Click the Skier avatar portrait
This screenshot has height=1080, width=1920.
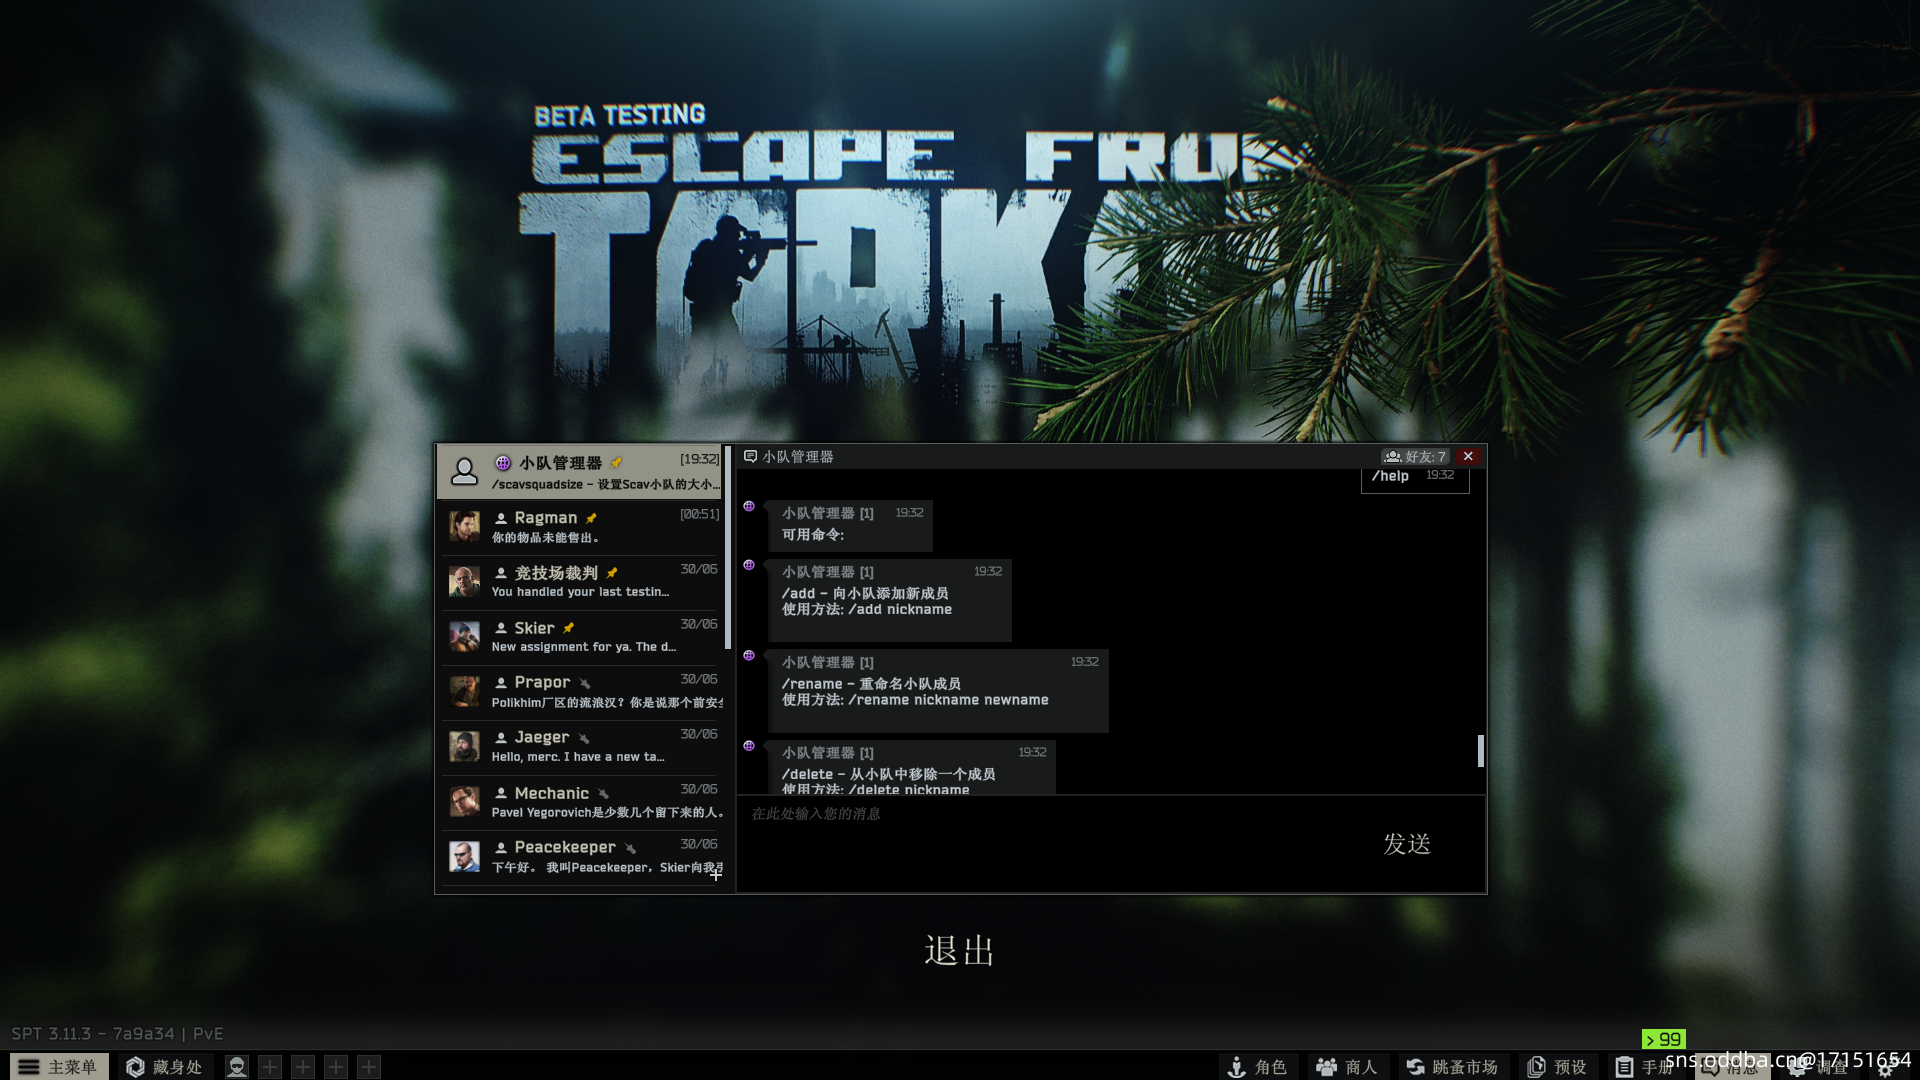(x=464, y=636)
